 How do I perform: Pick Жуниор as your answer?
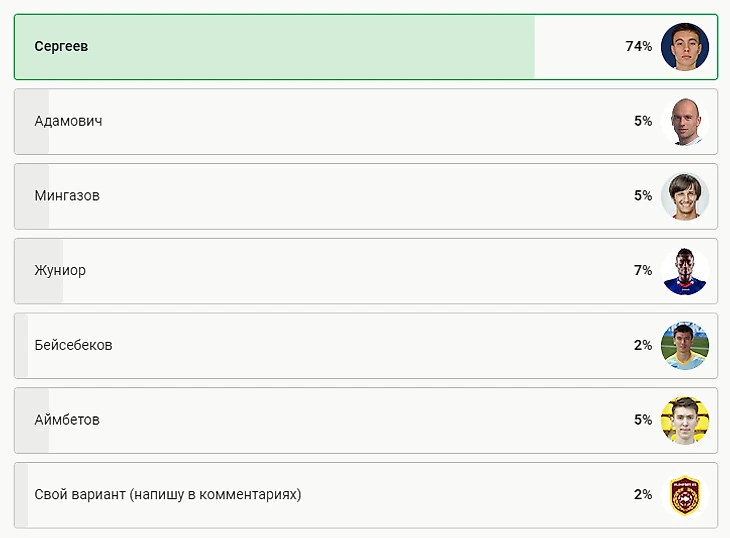(x=60, y=271)
